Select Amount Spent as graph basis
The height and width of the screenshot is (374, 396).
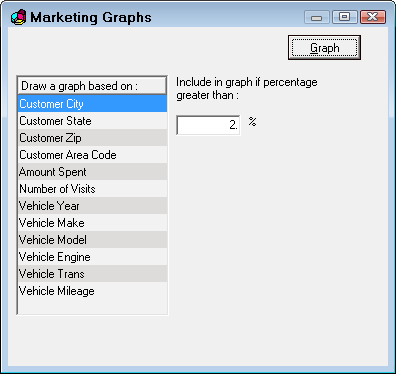(92, 172)
